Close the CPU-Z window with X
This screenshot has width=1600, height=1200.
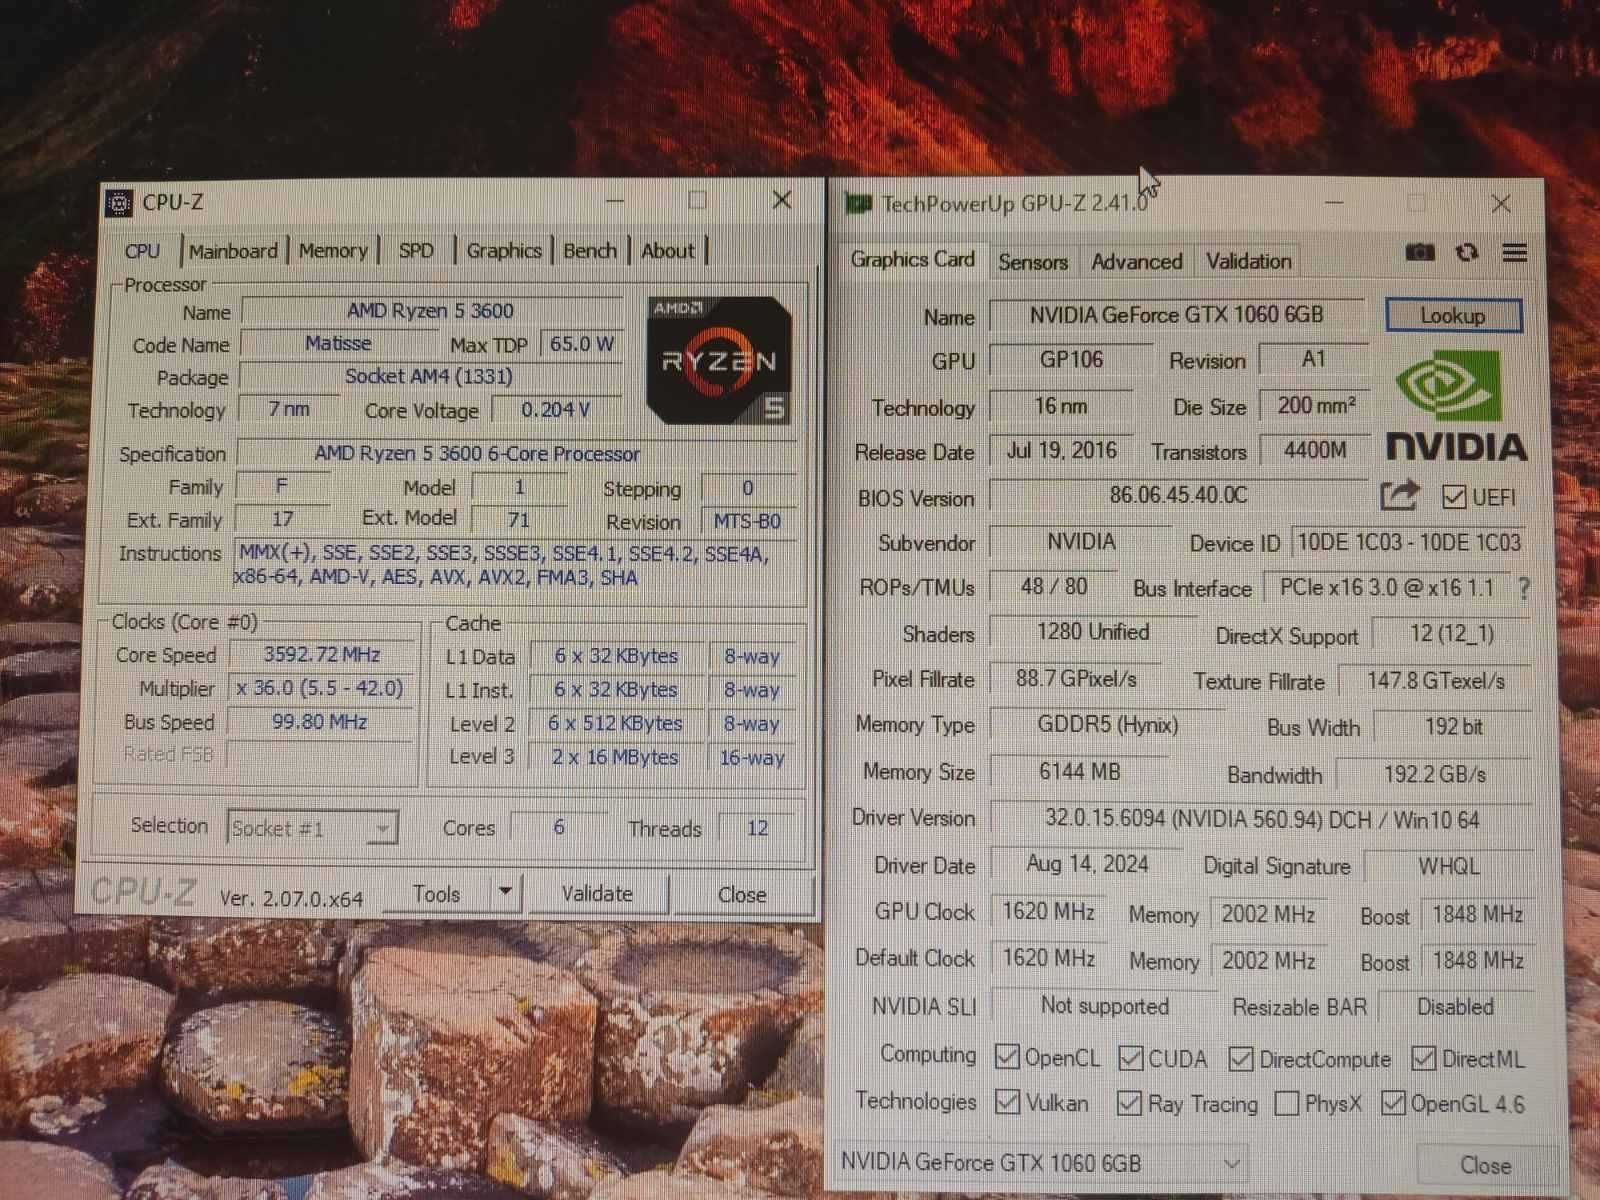(x=782, y=201)
